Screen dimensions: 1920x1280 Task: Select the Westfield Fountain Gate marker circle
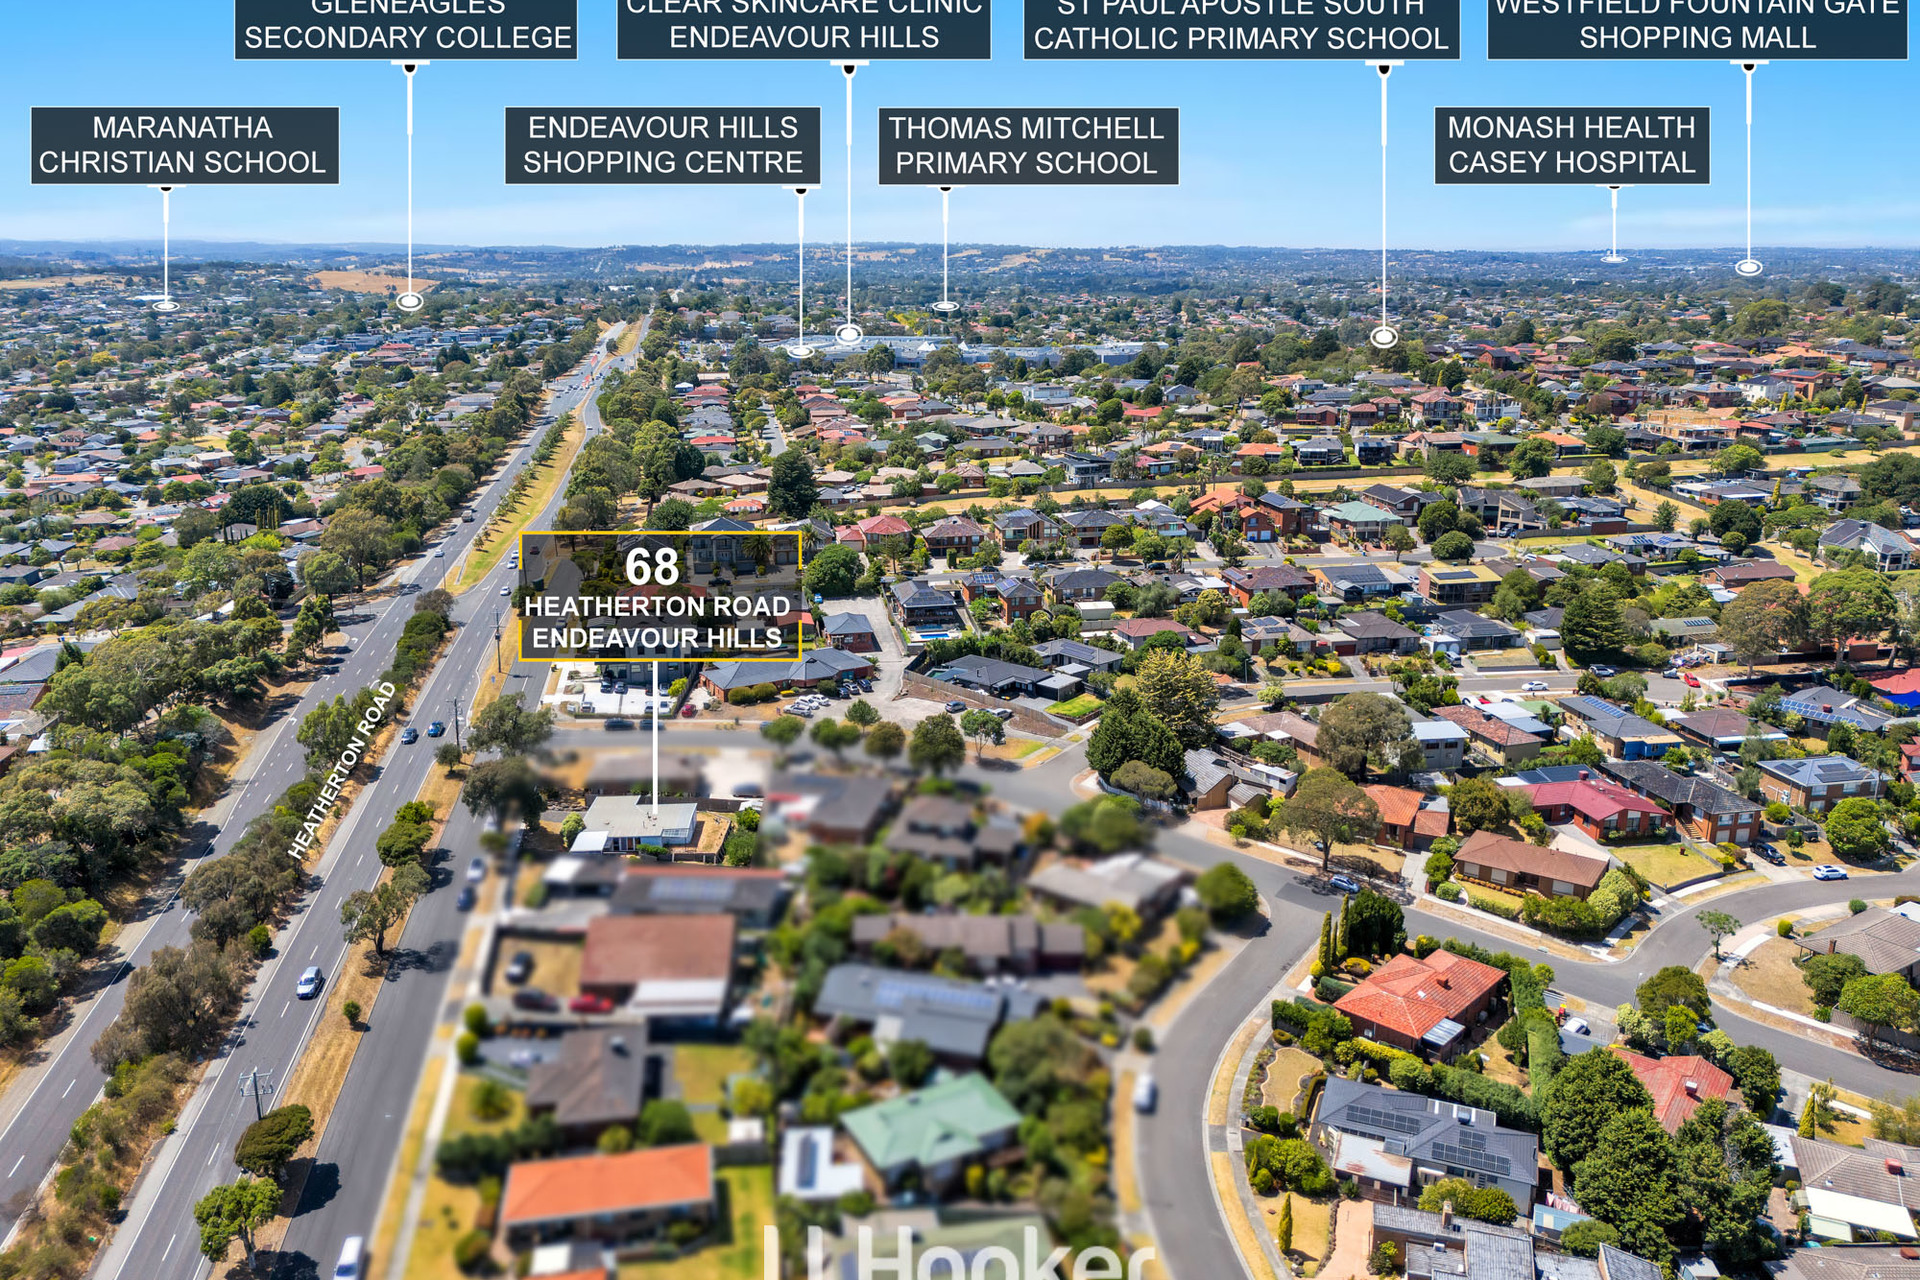[x=1748, y=268]
